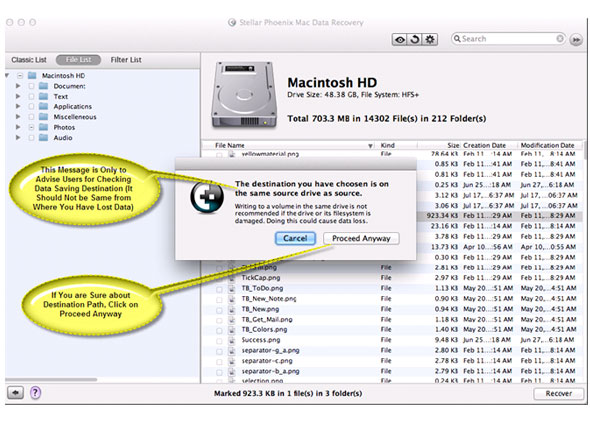Sort by the Kind column header
This screenshot has height=421, width=590.
pyautogui.click(x=397, y=146)
